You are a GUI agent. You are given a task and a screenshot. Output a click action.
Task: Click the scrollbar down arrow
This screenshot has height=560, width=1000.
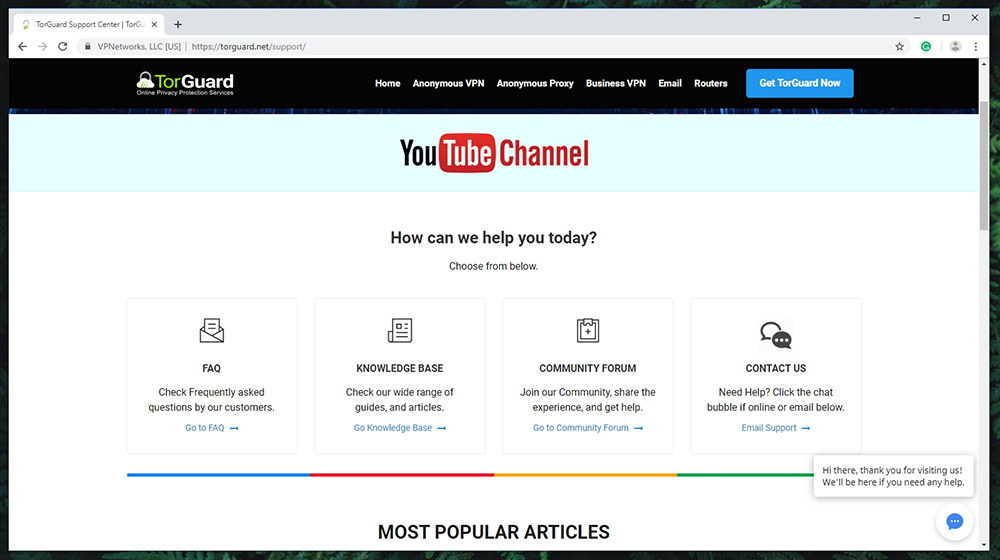984,545
